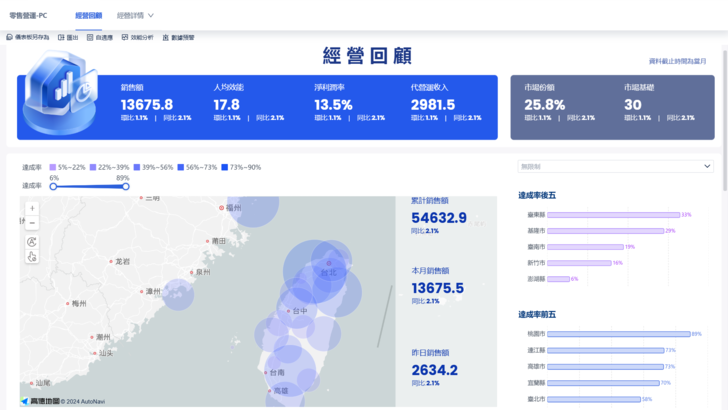The height and width of the screenshot is (410, 728).
Task: Click the 數據預警 data alert icon
Action: [x=165, y=37]
